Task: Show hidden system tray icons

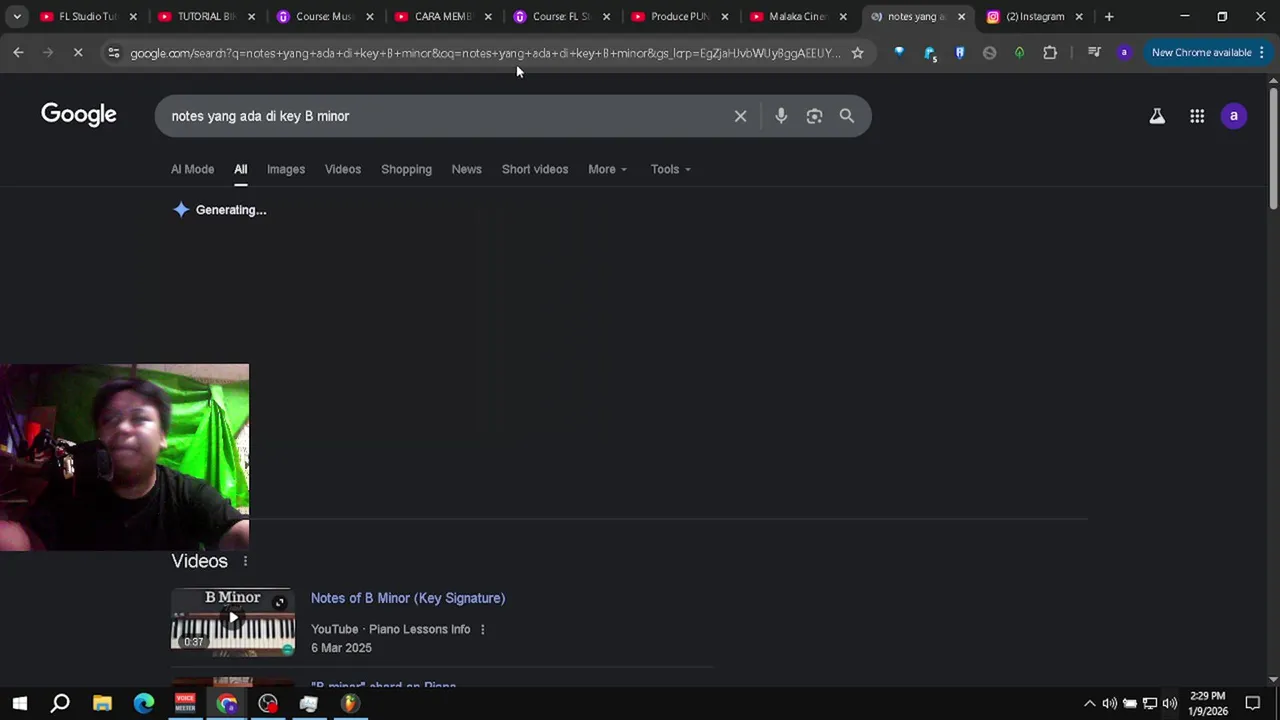Action: [x=1090, y=703]
